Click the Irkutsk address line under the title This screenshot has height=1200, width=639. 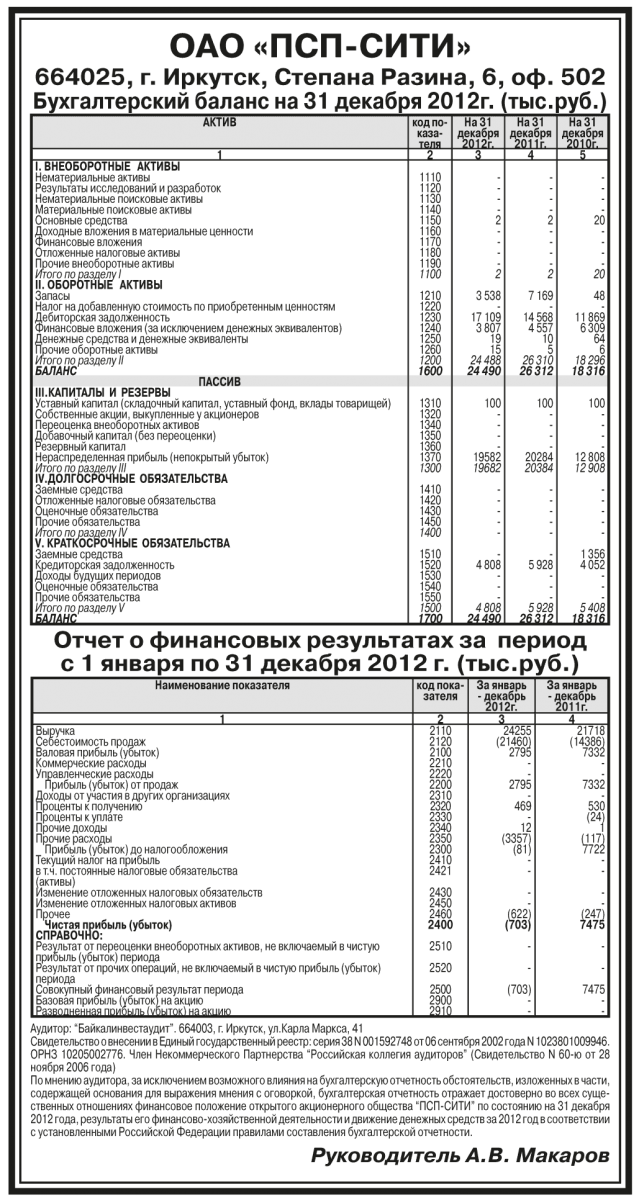[x=319, y=79]
